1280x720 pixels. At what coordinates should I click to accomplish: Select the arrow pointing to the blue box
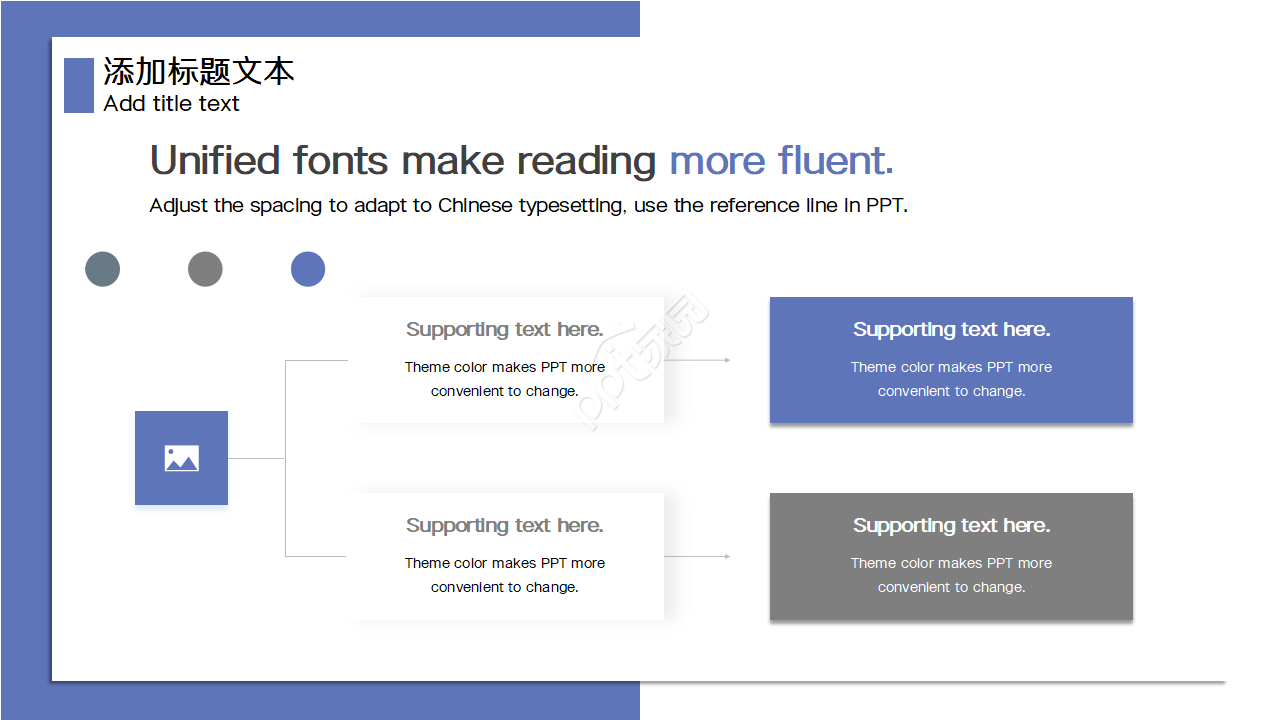point(698,360)
